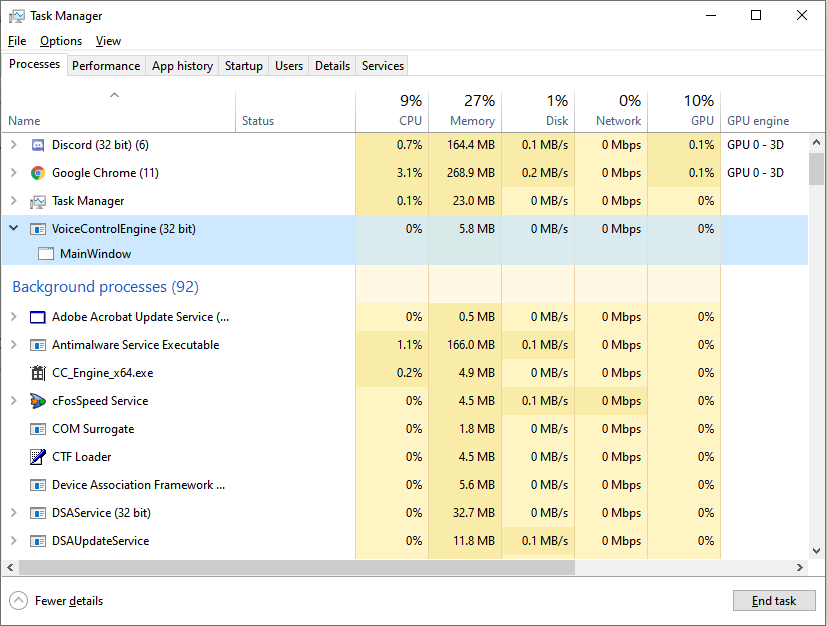Expand the DSAUpdateService row
The image size is (827, 626).
[14, 540]
